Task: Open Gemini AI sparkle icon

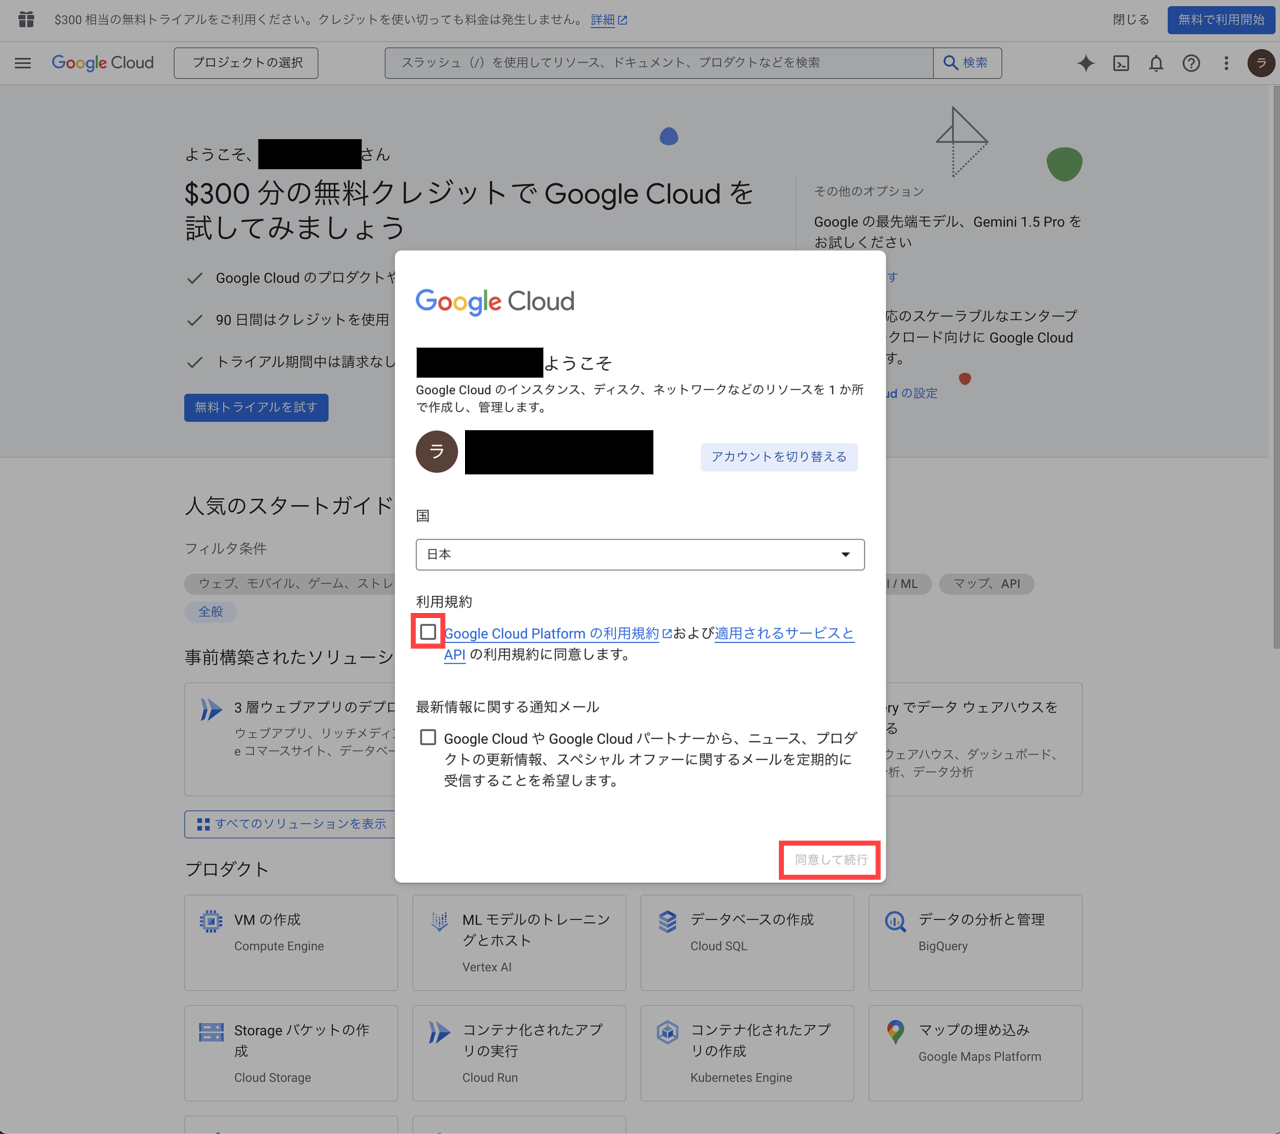Action: click(x=1086, y=63)
